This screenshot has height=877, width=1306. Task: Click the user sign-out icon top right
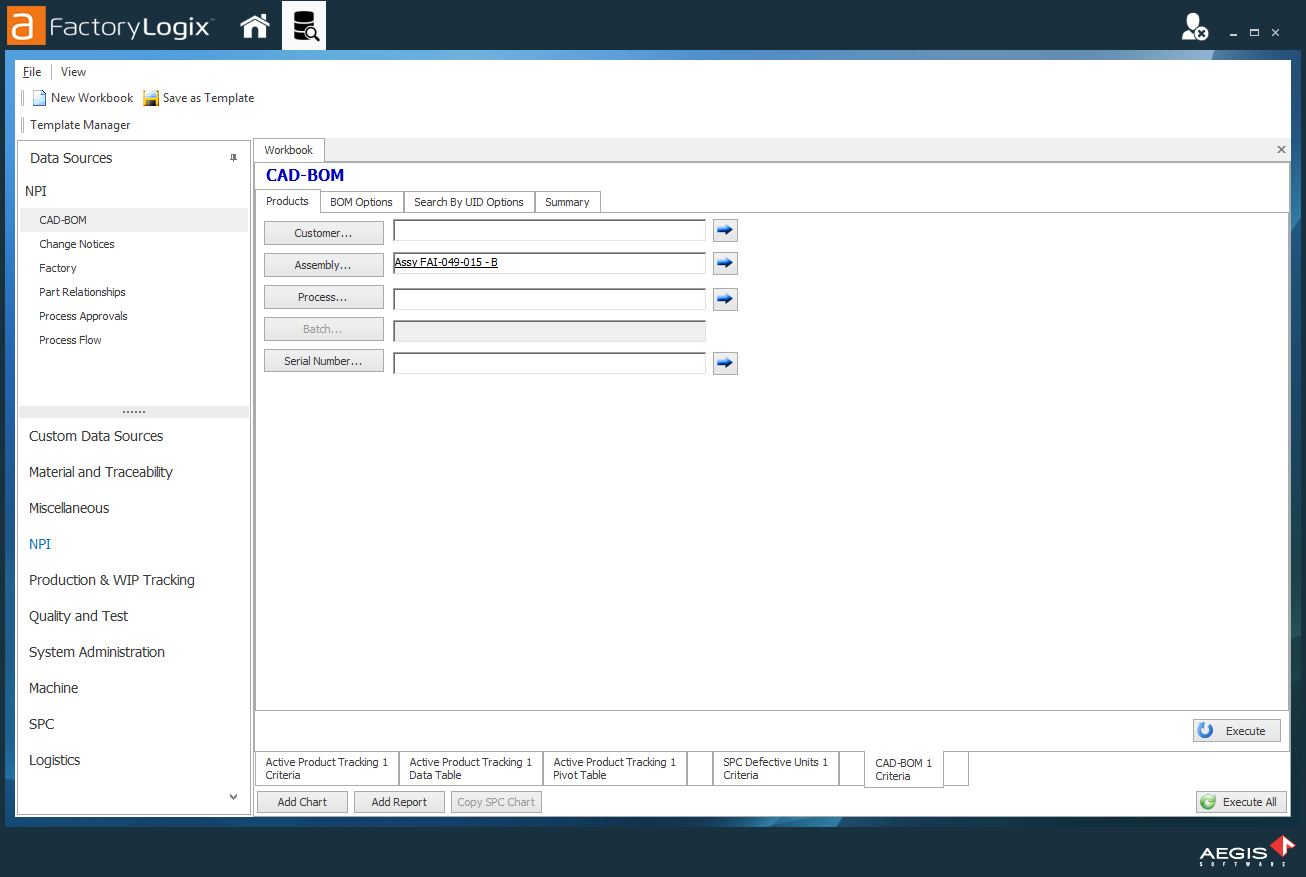pos(1191,28)
